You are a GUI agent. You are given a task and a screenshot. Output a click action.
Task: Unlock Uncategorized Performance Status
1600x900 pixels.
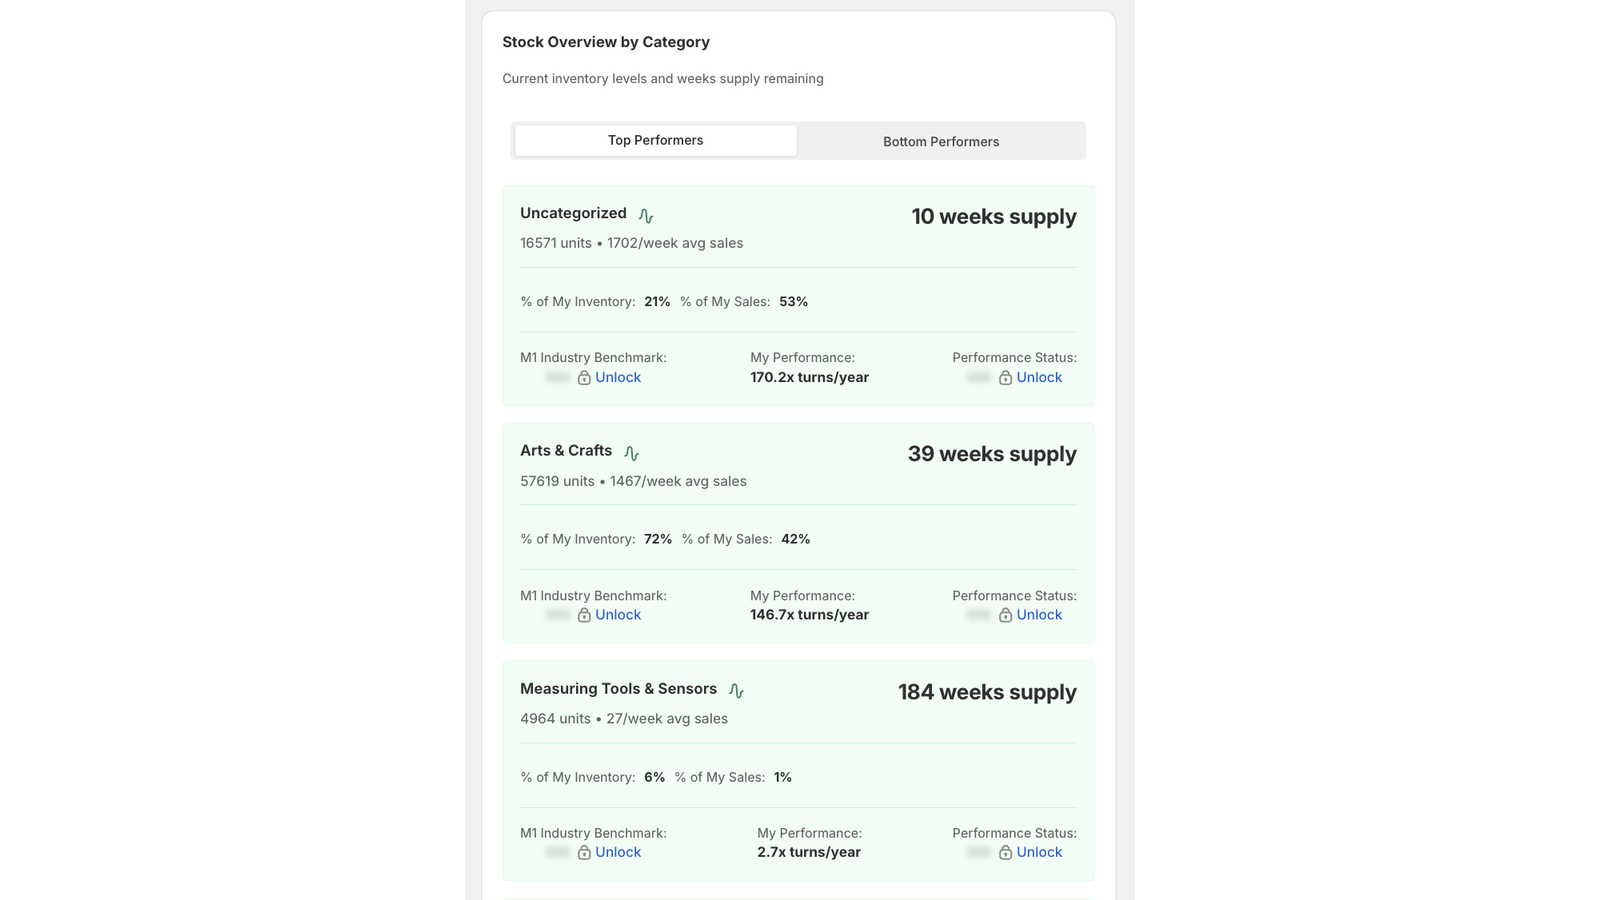point(1038,377)
